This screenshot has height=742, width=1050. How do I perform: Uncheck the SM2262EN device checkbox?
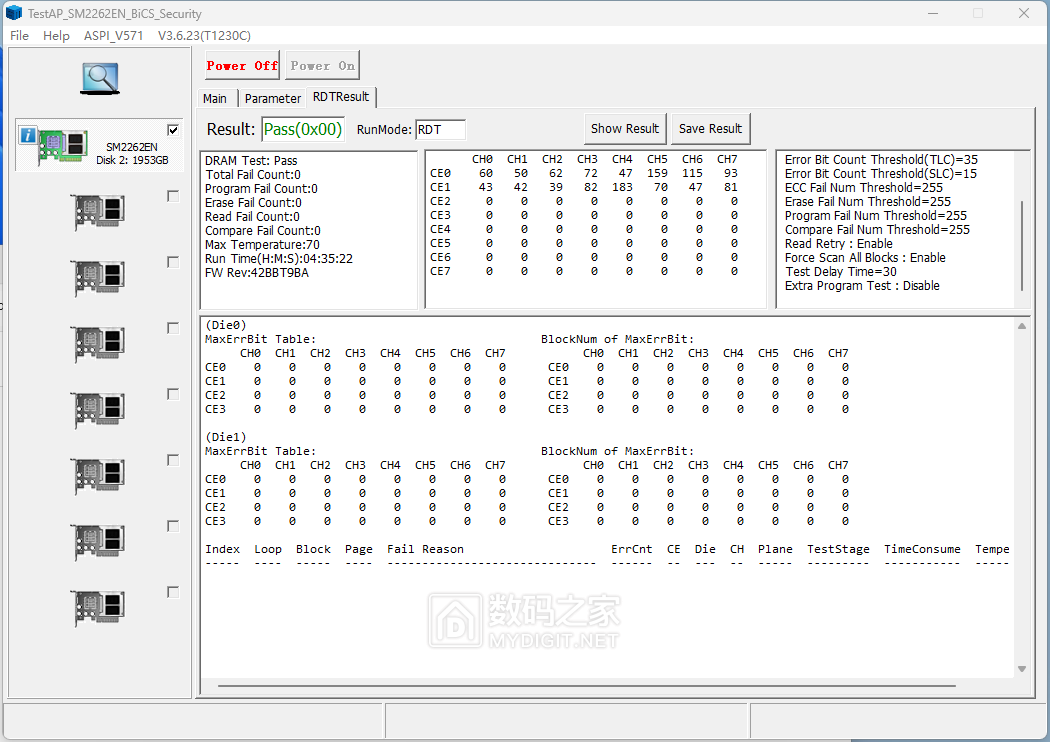coord(173,130)
